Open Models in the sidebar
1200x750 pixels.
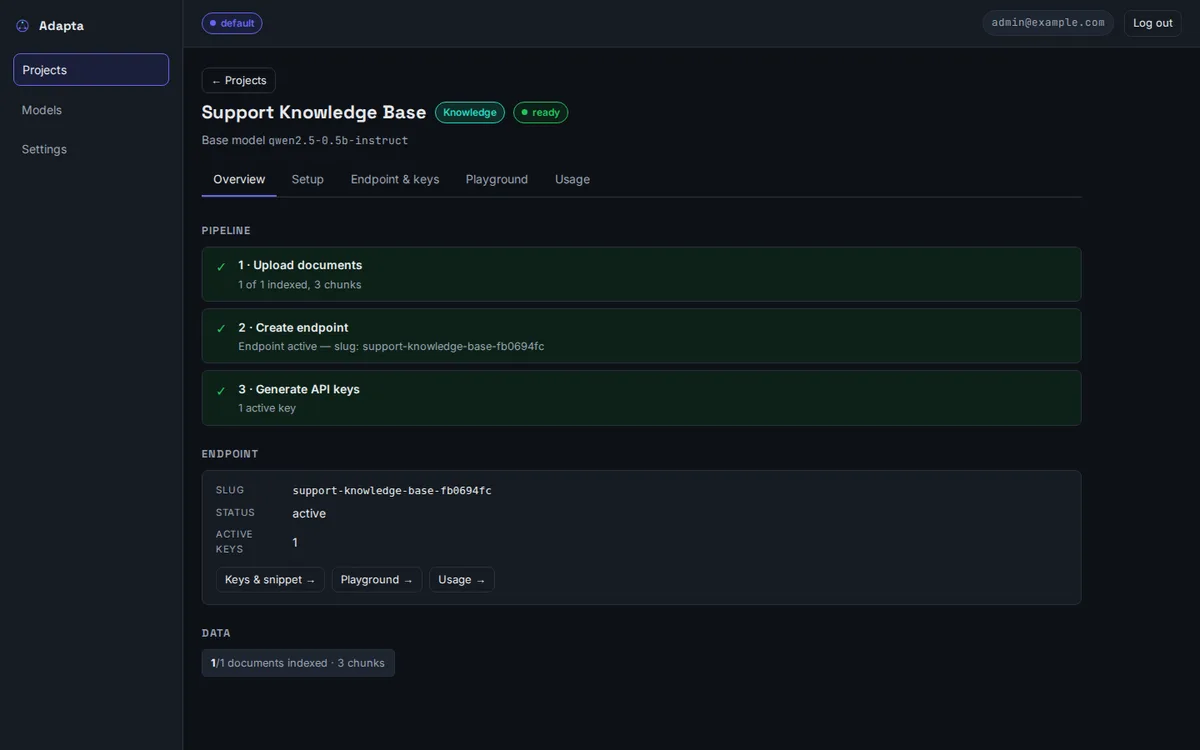(x=91, y=110)
